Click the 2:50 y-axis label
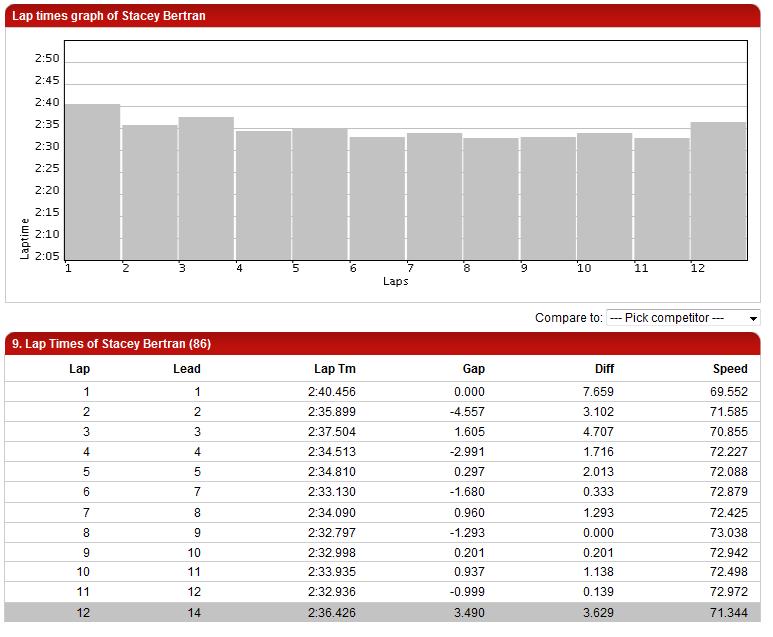 point(47,58)
